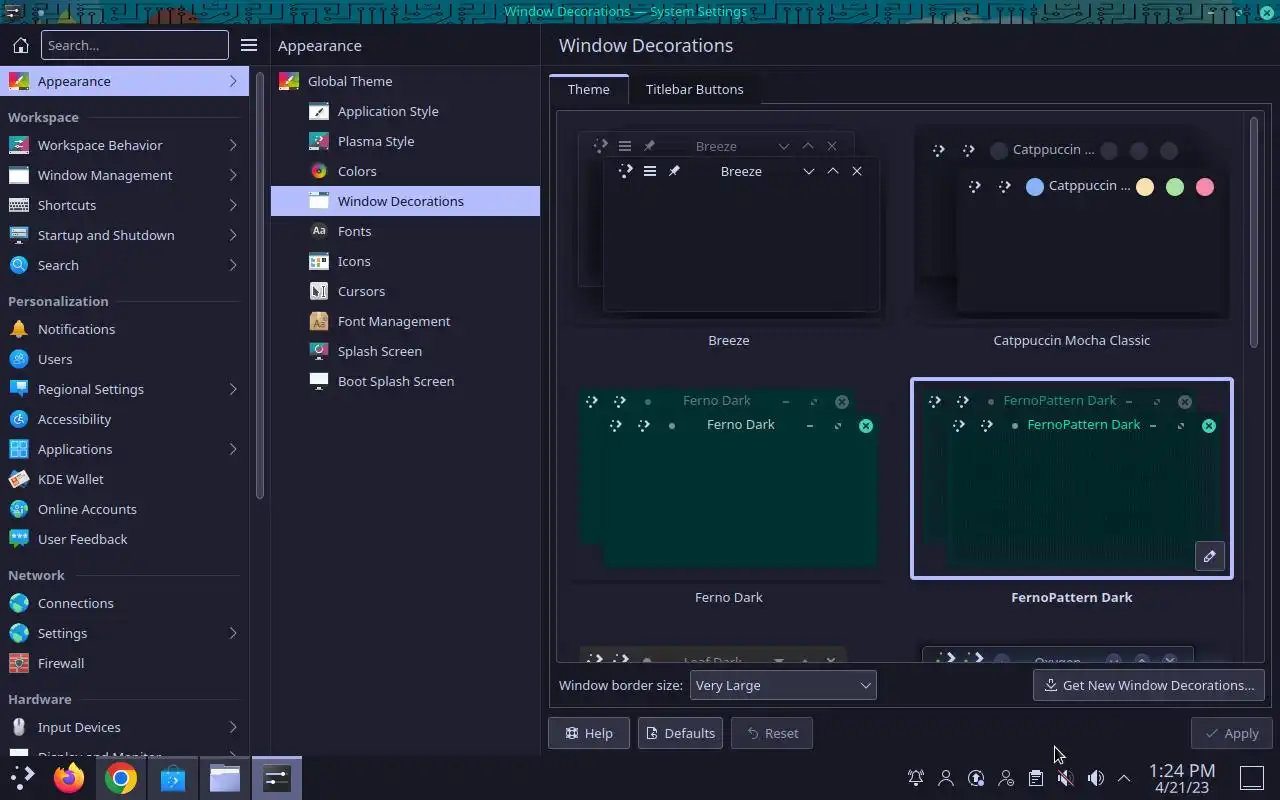This screenshot has width=1280, height=800.
Task: Open the Window border size dropdown
Action: [x=783, y=685]
